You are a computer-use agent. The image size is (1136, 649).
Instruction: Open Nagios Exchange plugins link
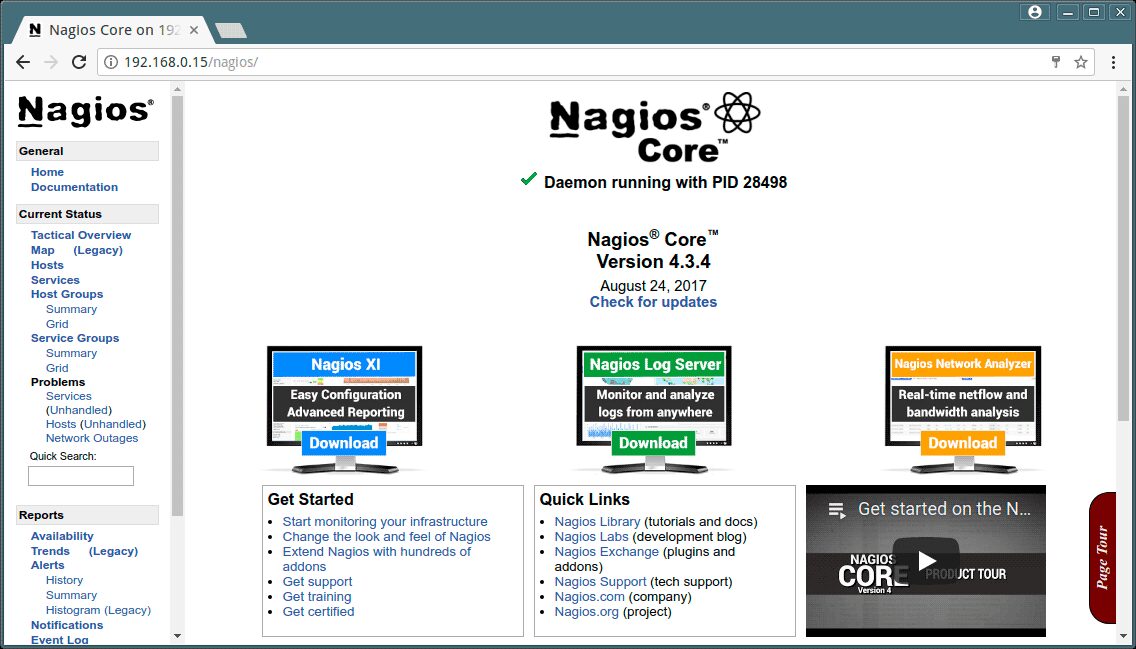606,551
